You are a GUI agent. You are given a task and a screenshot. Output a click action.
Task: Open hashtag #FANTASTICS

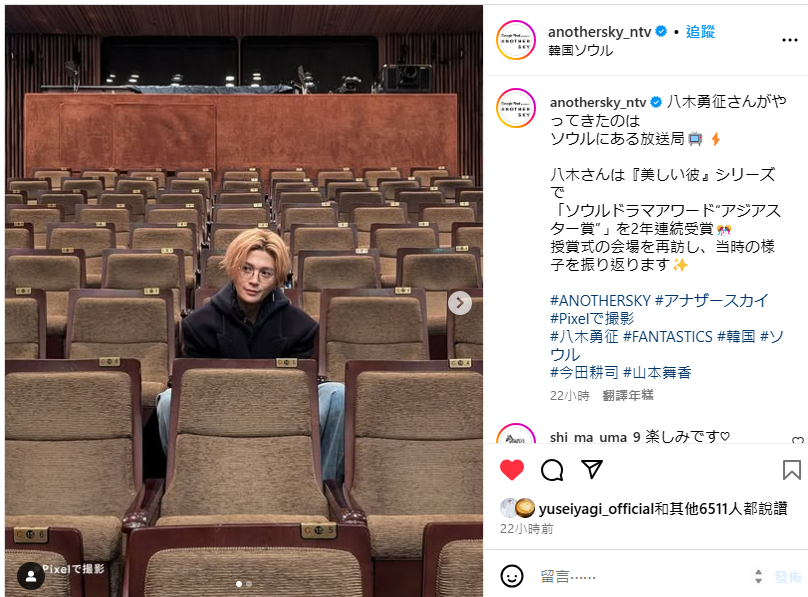668,336
